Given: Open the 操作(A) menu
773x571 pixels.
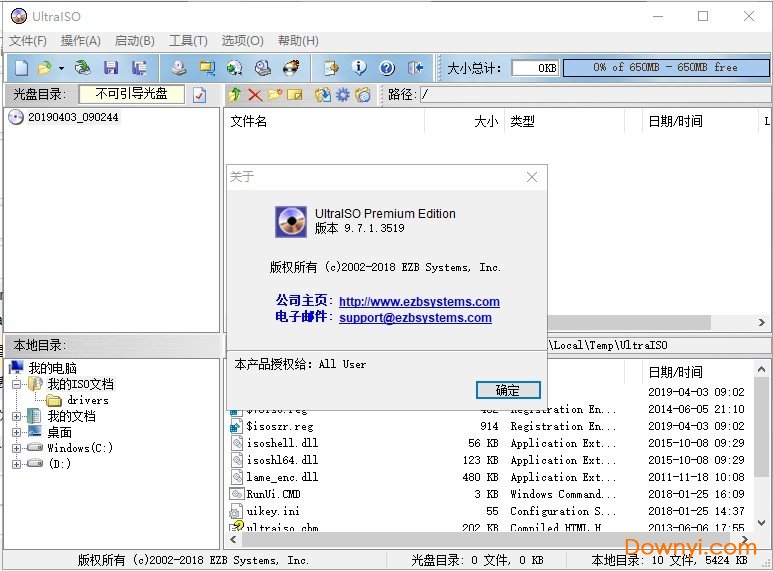Looking at the screenshot, I should [81, 40].
